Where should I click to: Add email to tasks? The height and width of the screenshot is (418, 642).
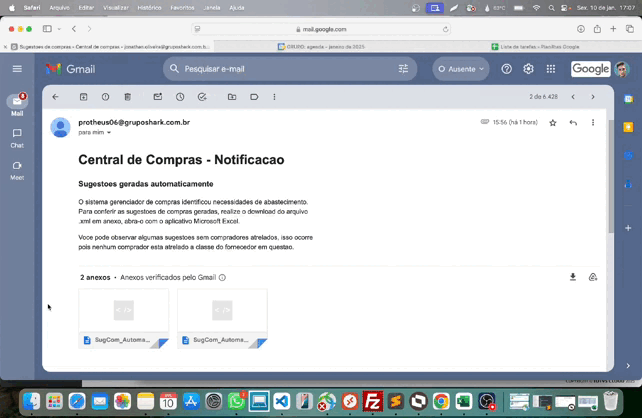(202, 97)
